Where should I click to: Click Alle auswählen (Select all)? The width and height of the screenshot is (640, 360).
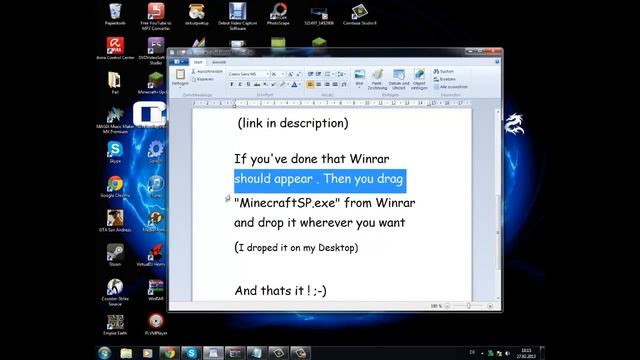(x=451, y=87)
